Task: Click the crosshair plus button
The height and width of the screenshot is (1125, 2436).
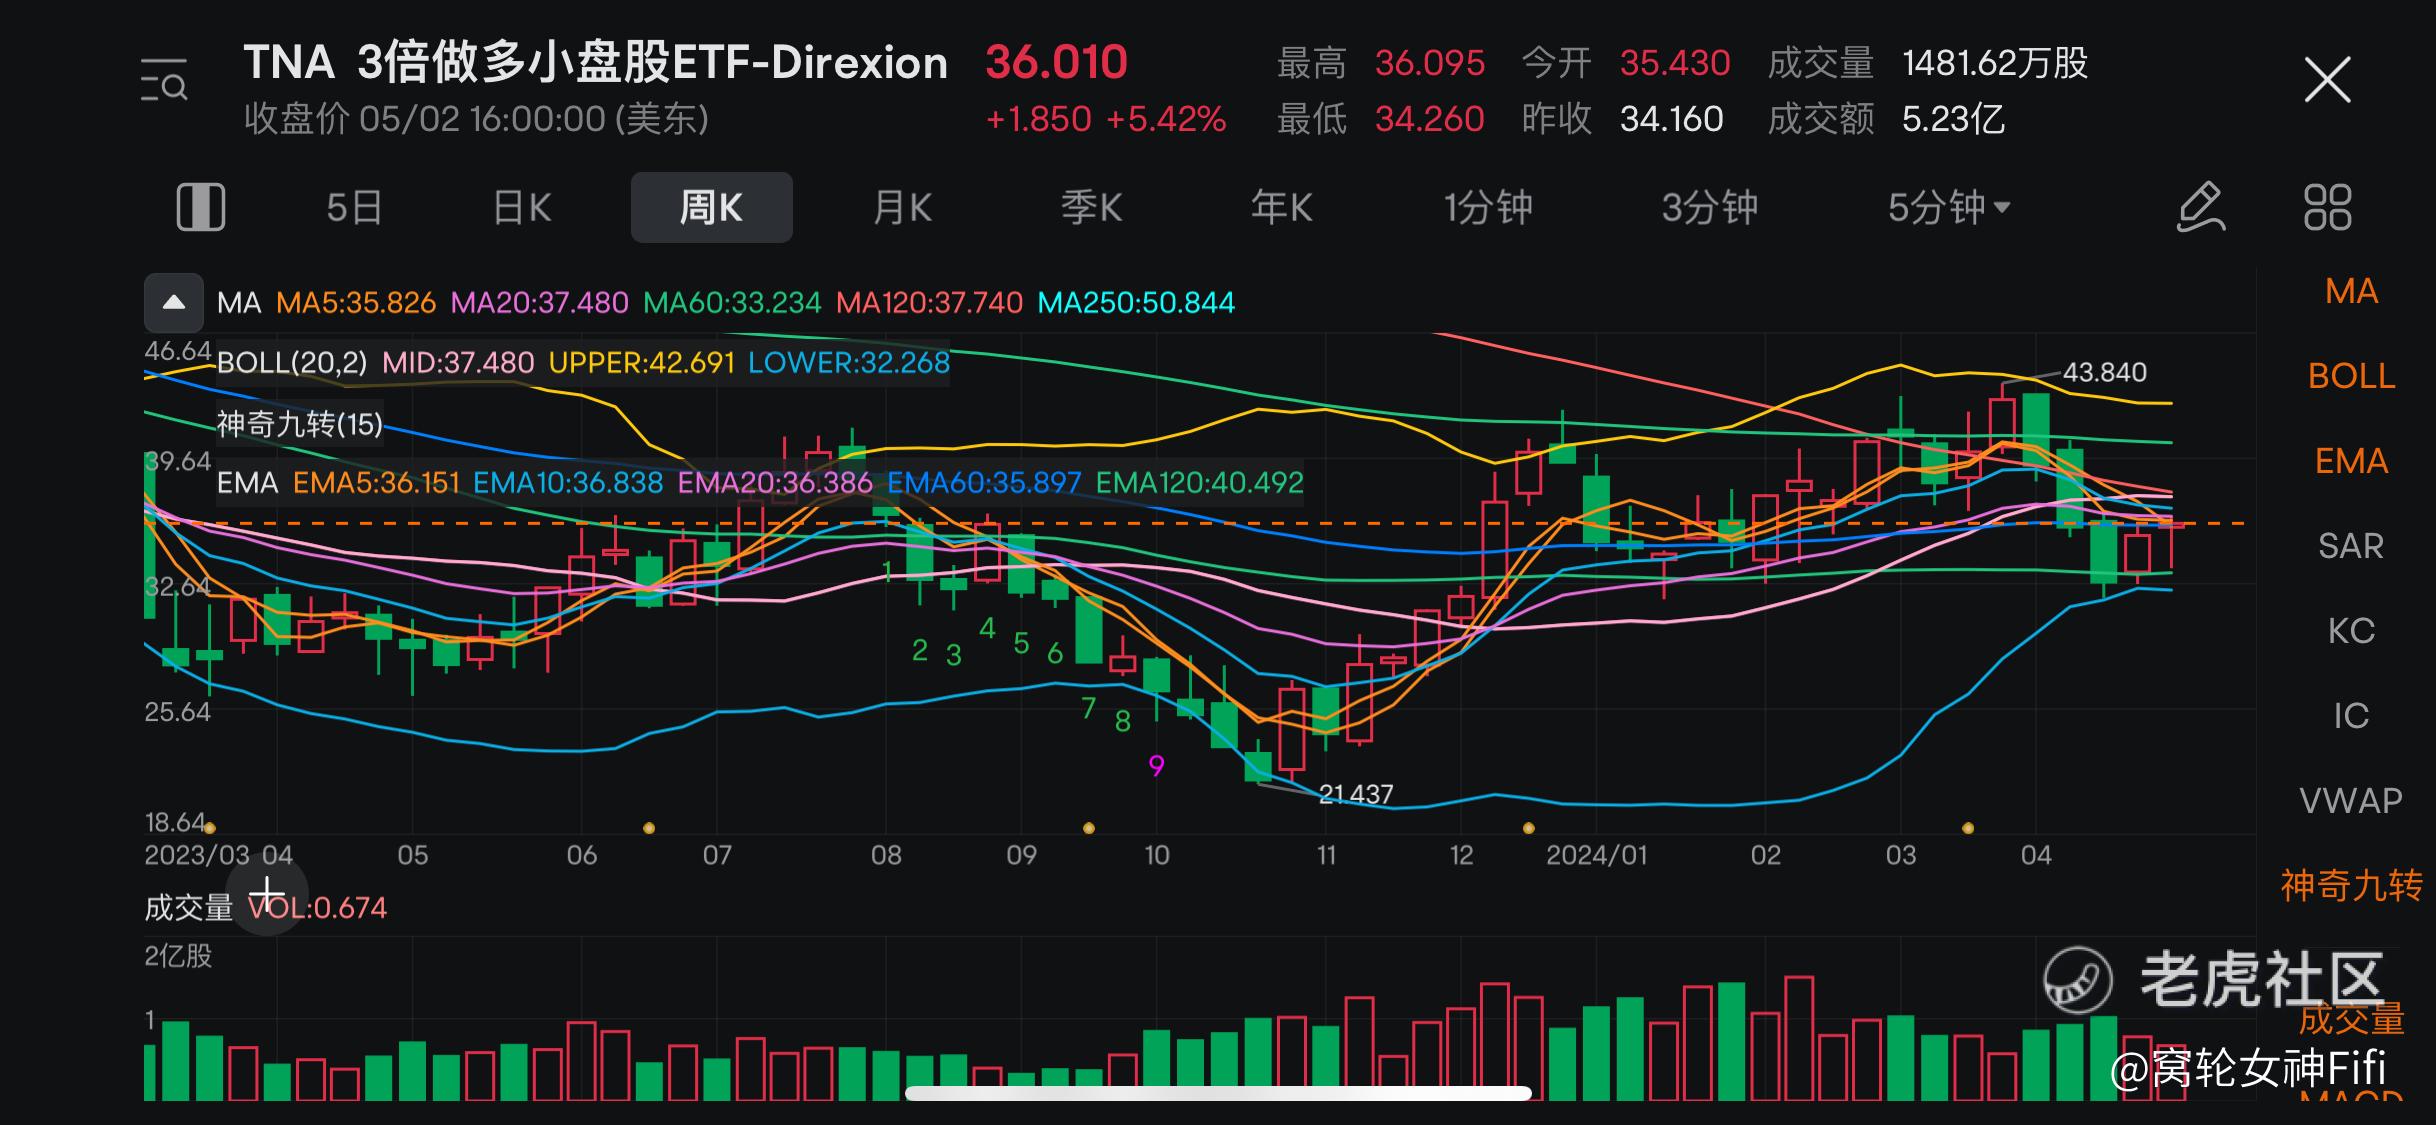Action: pyautogui.click(x=267, y=894)
